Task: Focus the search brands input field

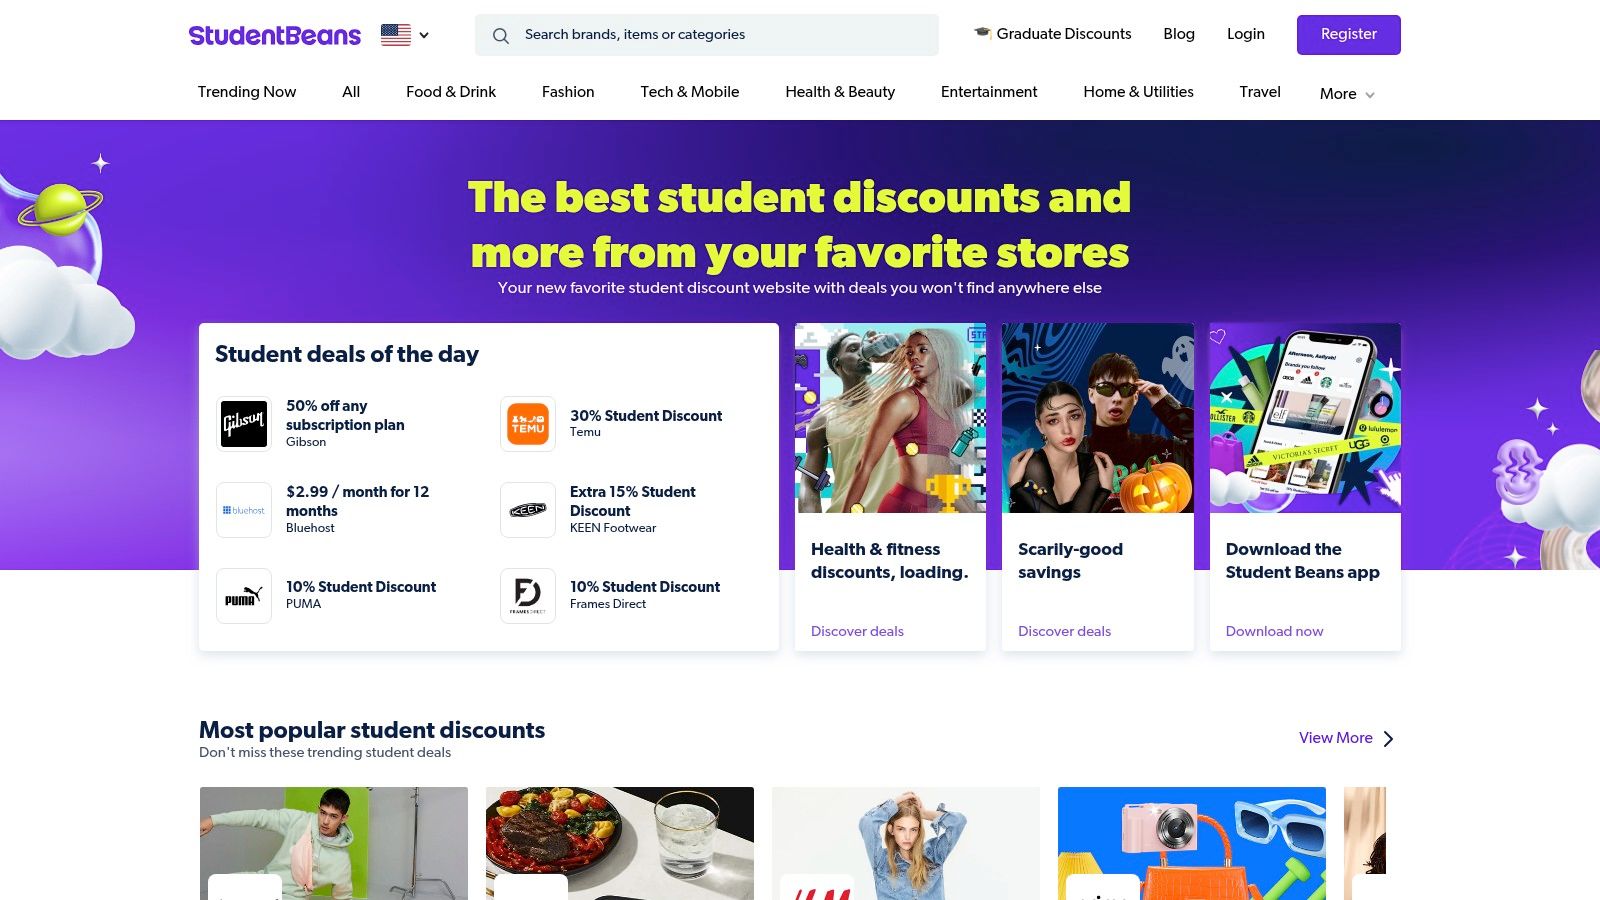Action: pyautogui.click(x=707, y=35)
